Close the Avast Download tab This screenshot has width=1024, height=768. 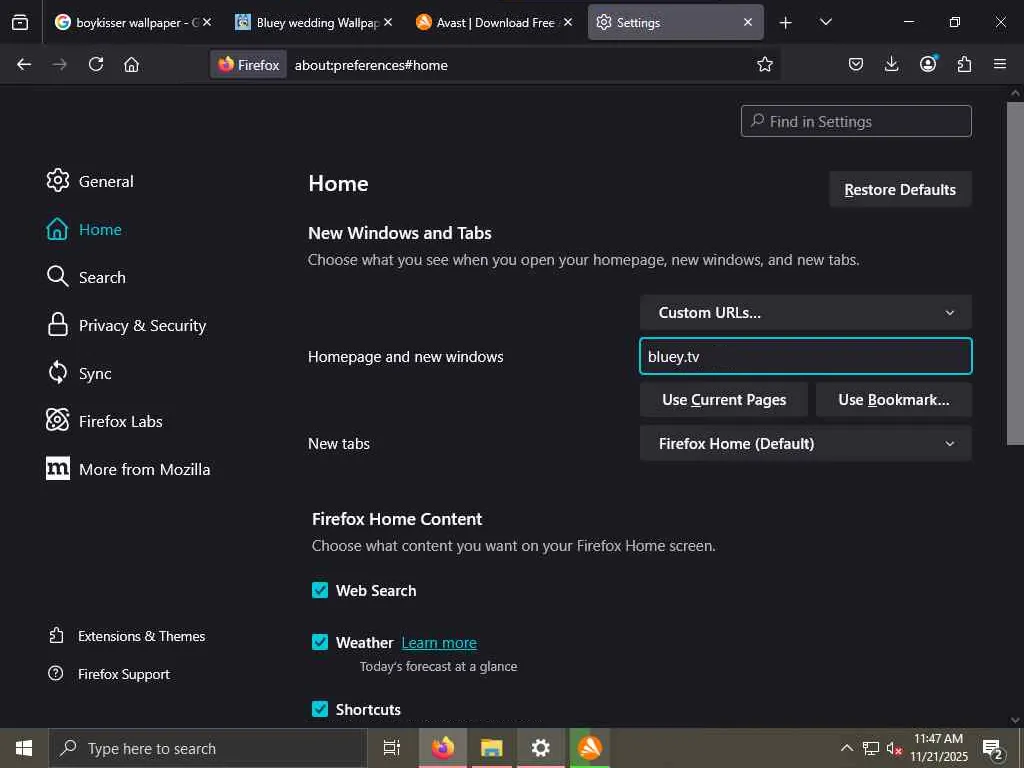pos(568,22)
